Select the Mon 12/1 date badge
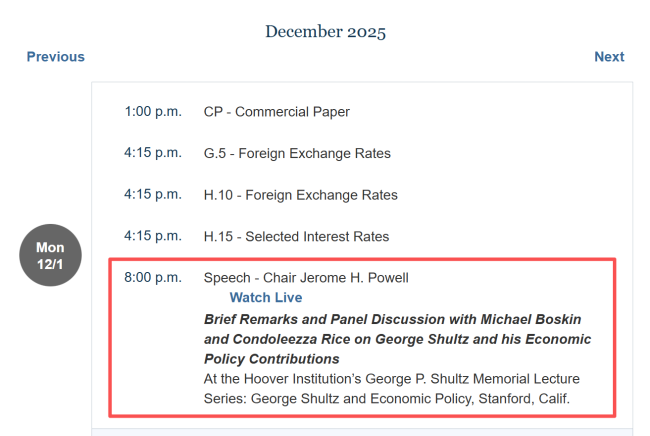 [50, 255]
